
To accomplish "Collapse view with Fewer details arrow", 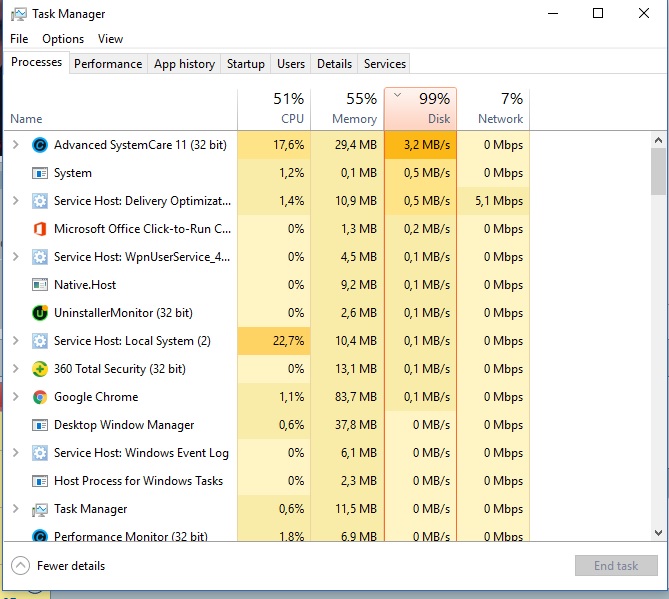I will [x=20, y=566].
